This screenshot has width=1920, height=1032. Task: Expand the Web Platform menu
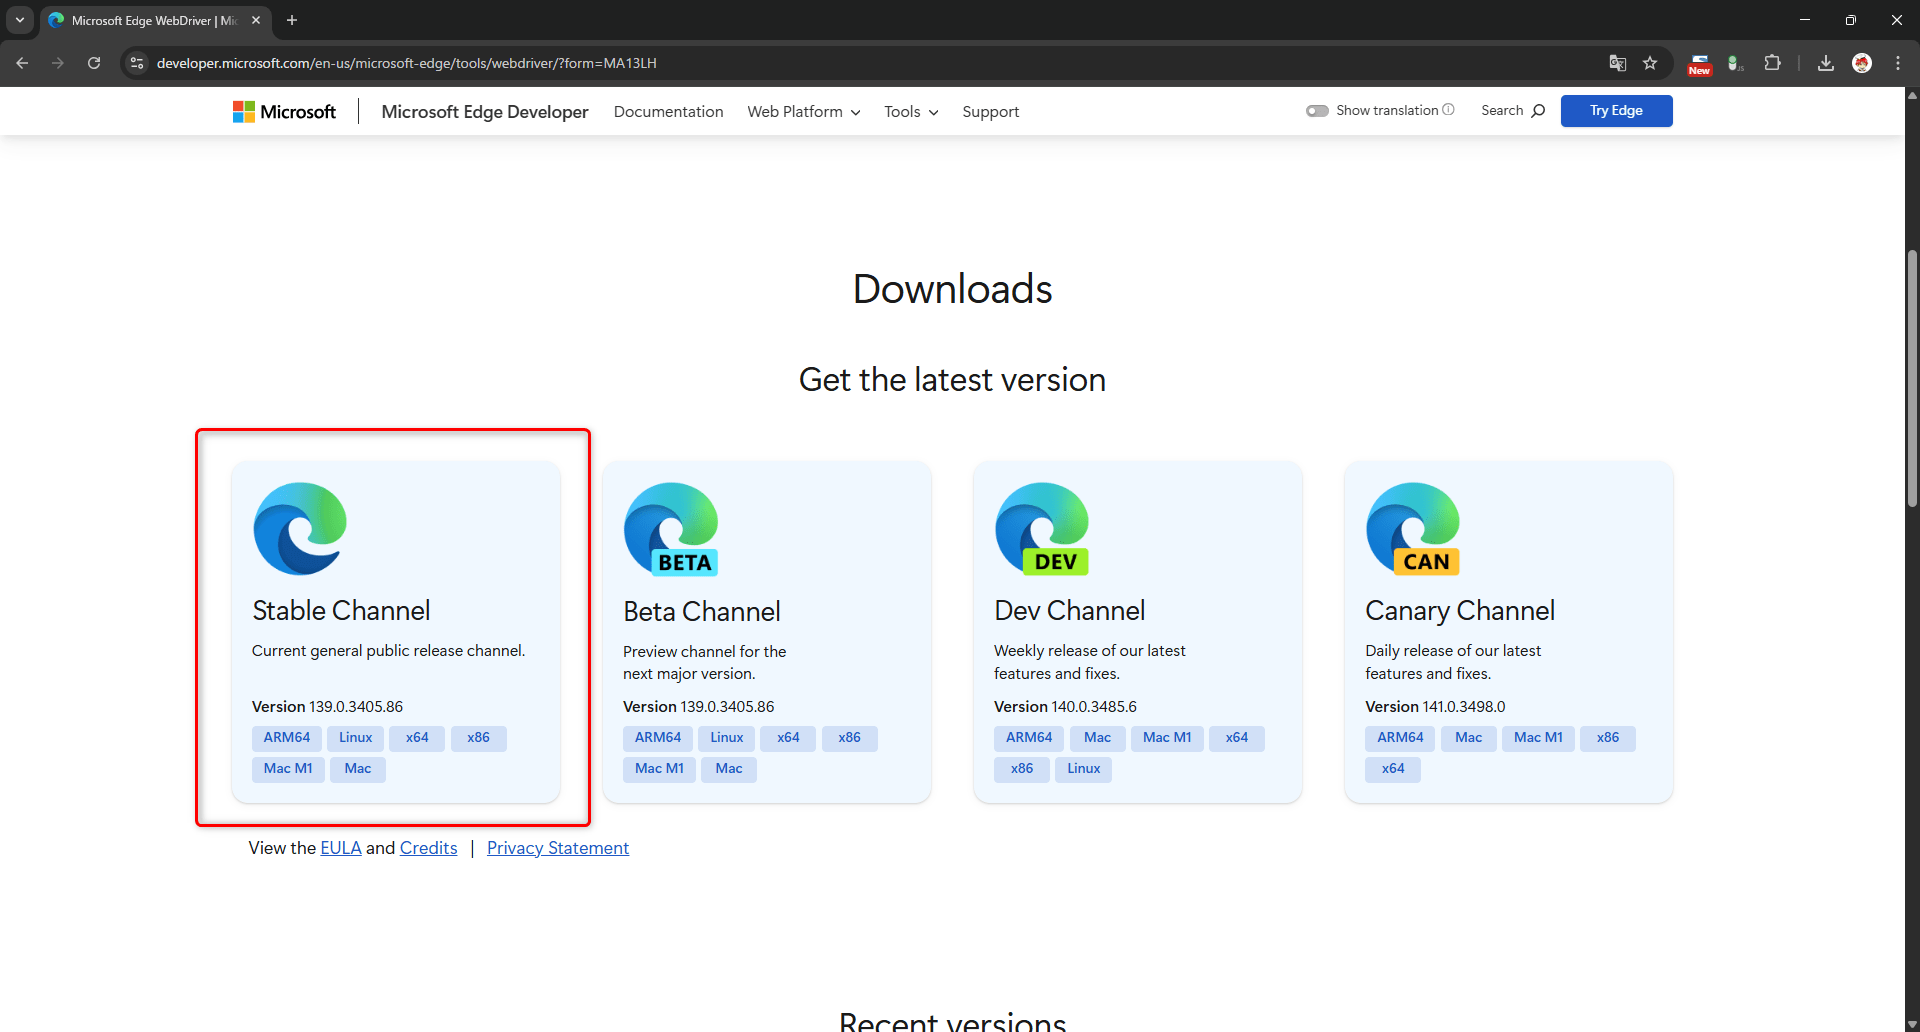coord(804,112)
